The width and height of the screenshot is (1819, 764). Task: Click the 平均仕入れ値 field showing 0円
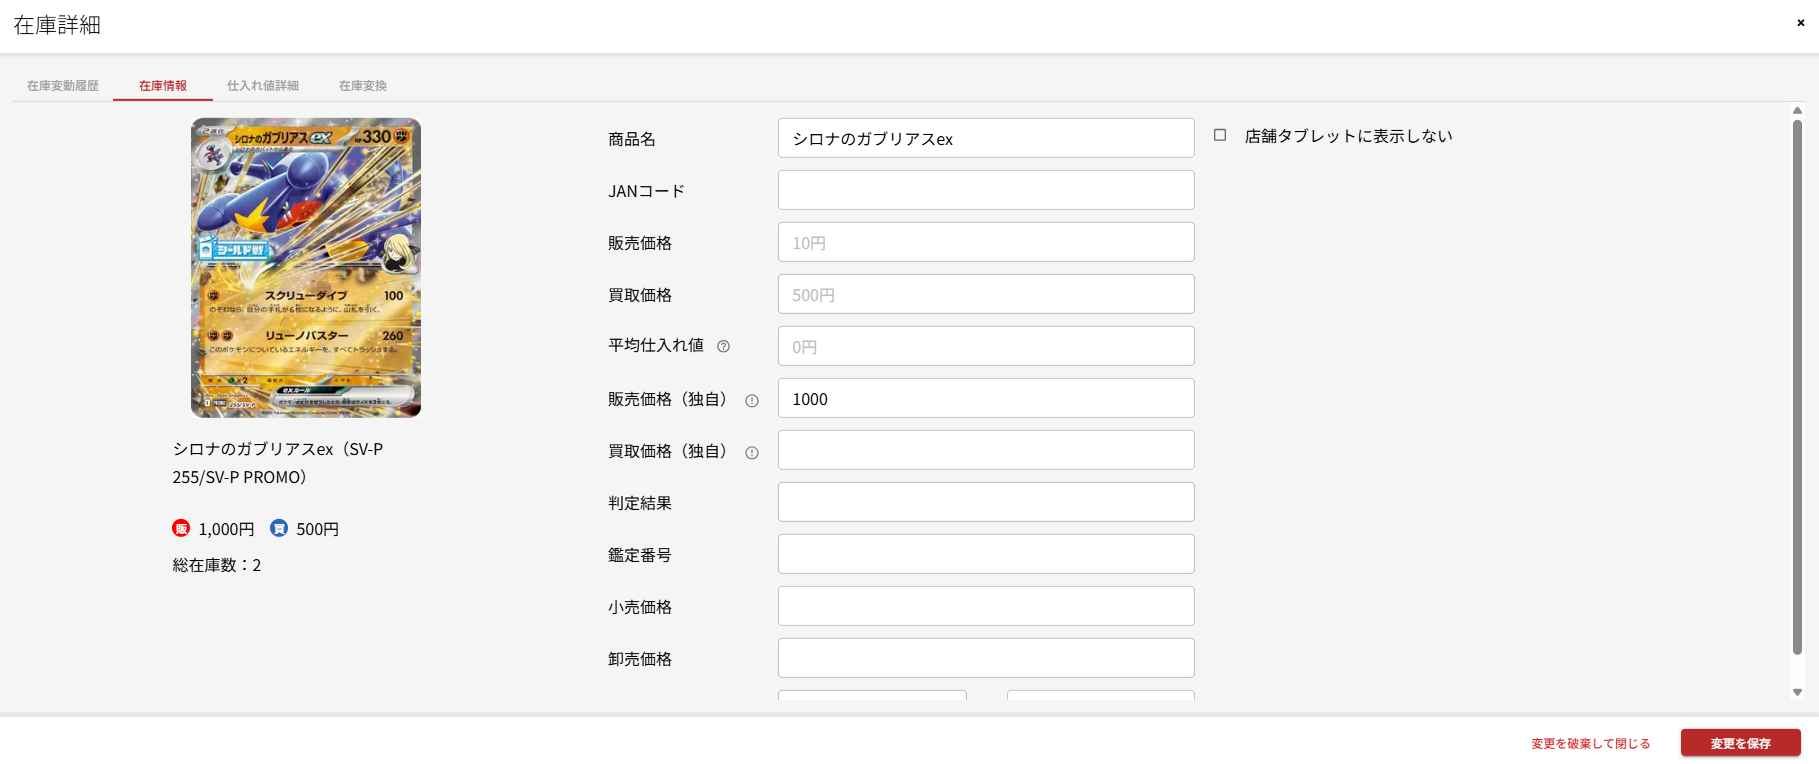(986, 346)
